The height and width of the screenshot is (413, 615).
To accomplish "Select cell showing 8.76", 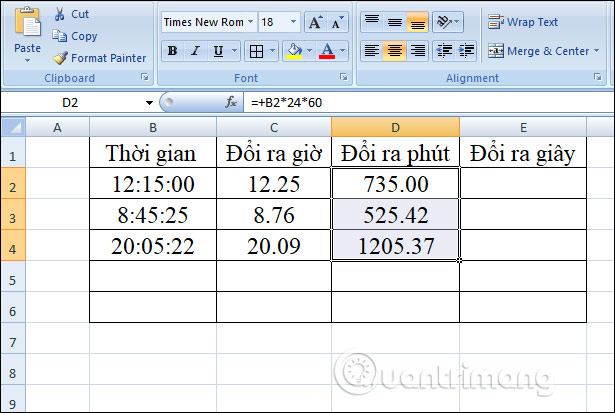I will [x=274, y=215].
